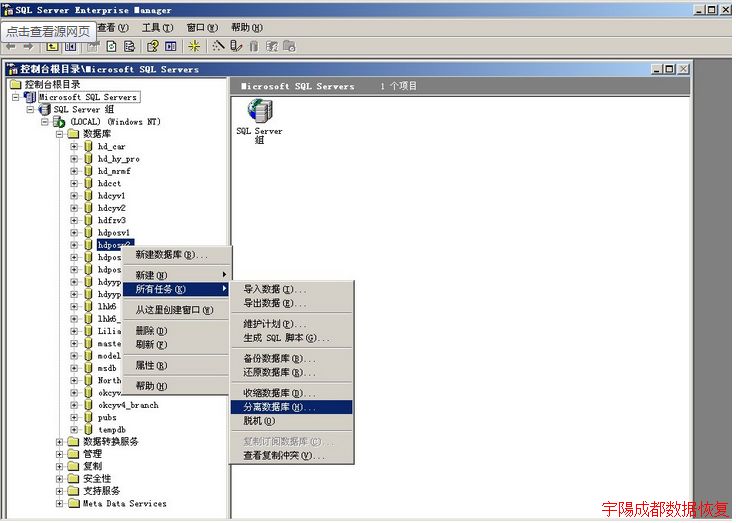
Task: Expand the Meta Data Services node
Action: [60, 503]
